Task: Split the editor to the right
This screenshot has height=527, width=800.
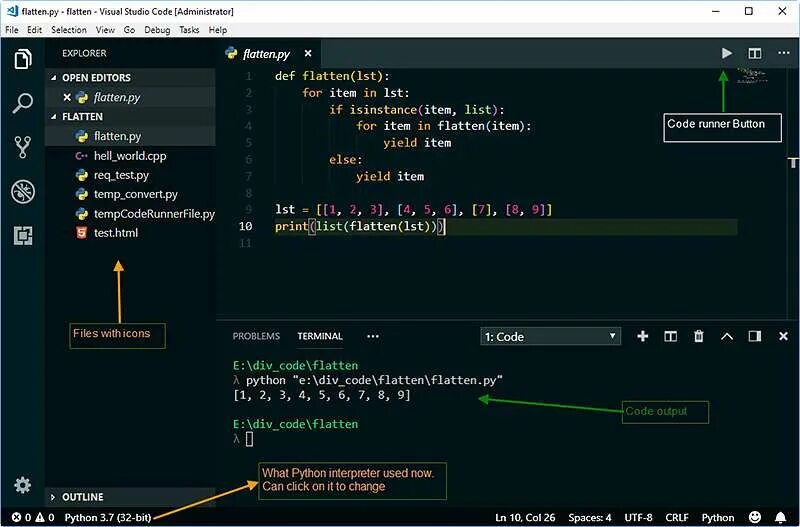Action: pyautogui.click(x=755, y=53)
